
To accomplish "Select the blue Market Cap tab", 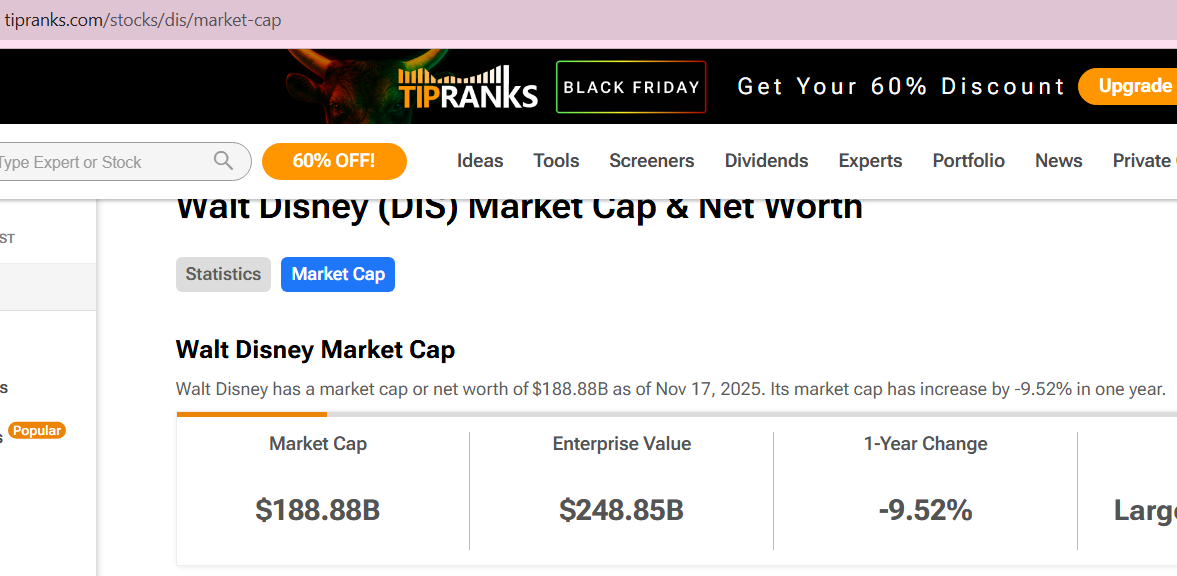I will [338, 274].
